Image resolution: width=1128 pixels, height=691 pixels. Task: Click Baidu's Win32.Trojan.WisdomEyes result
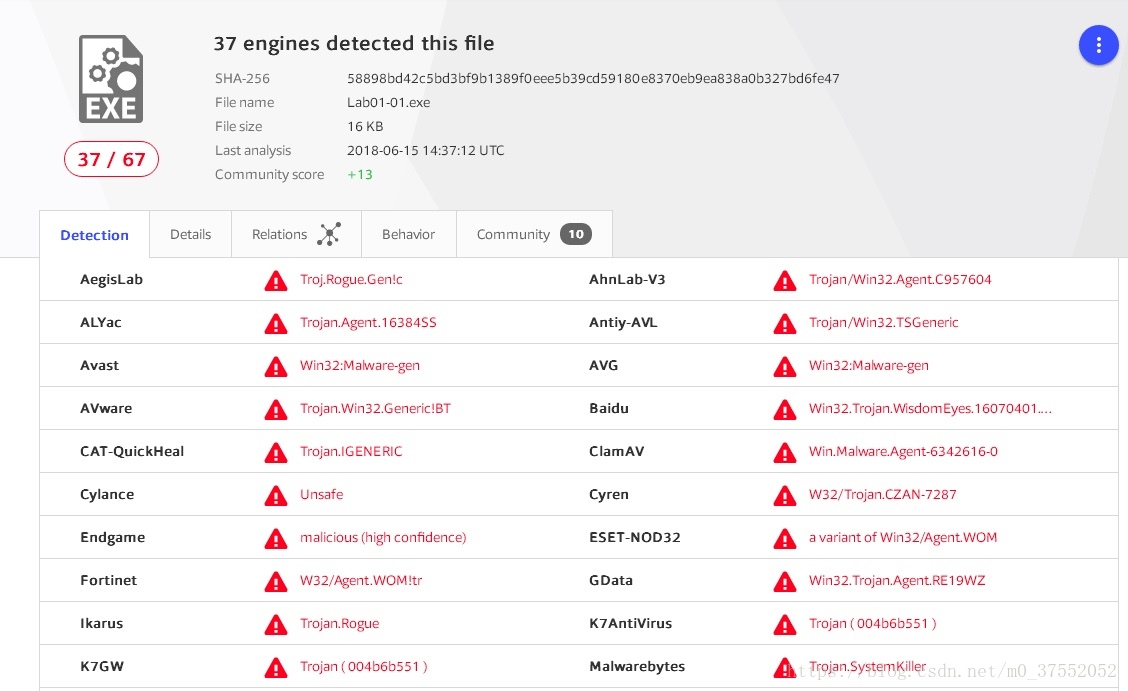(x=930, y=408)
